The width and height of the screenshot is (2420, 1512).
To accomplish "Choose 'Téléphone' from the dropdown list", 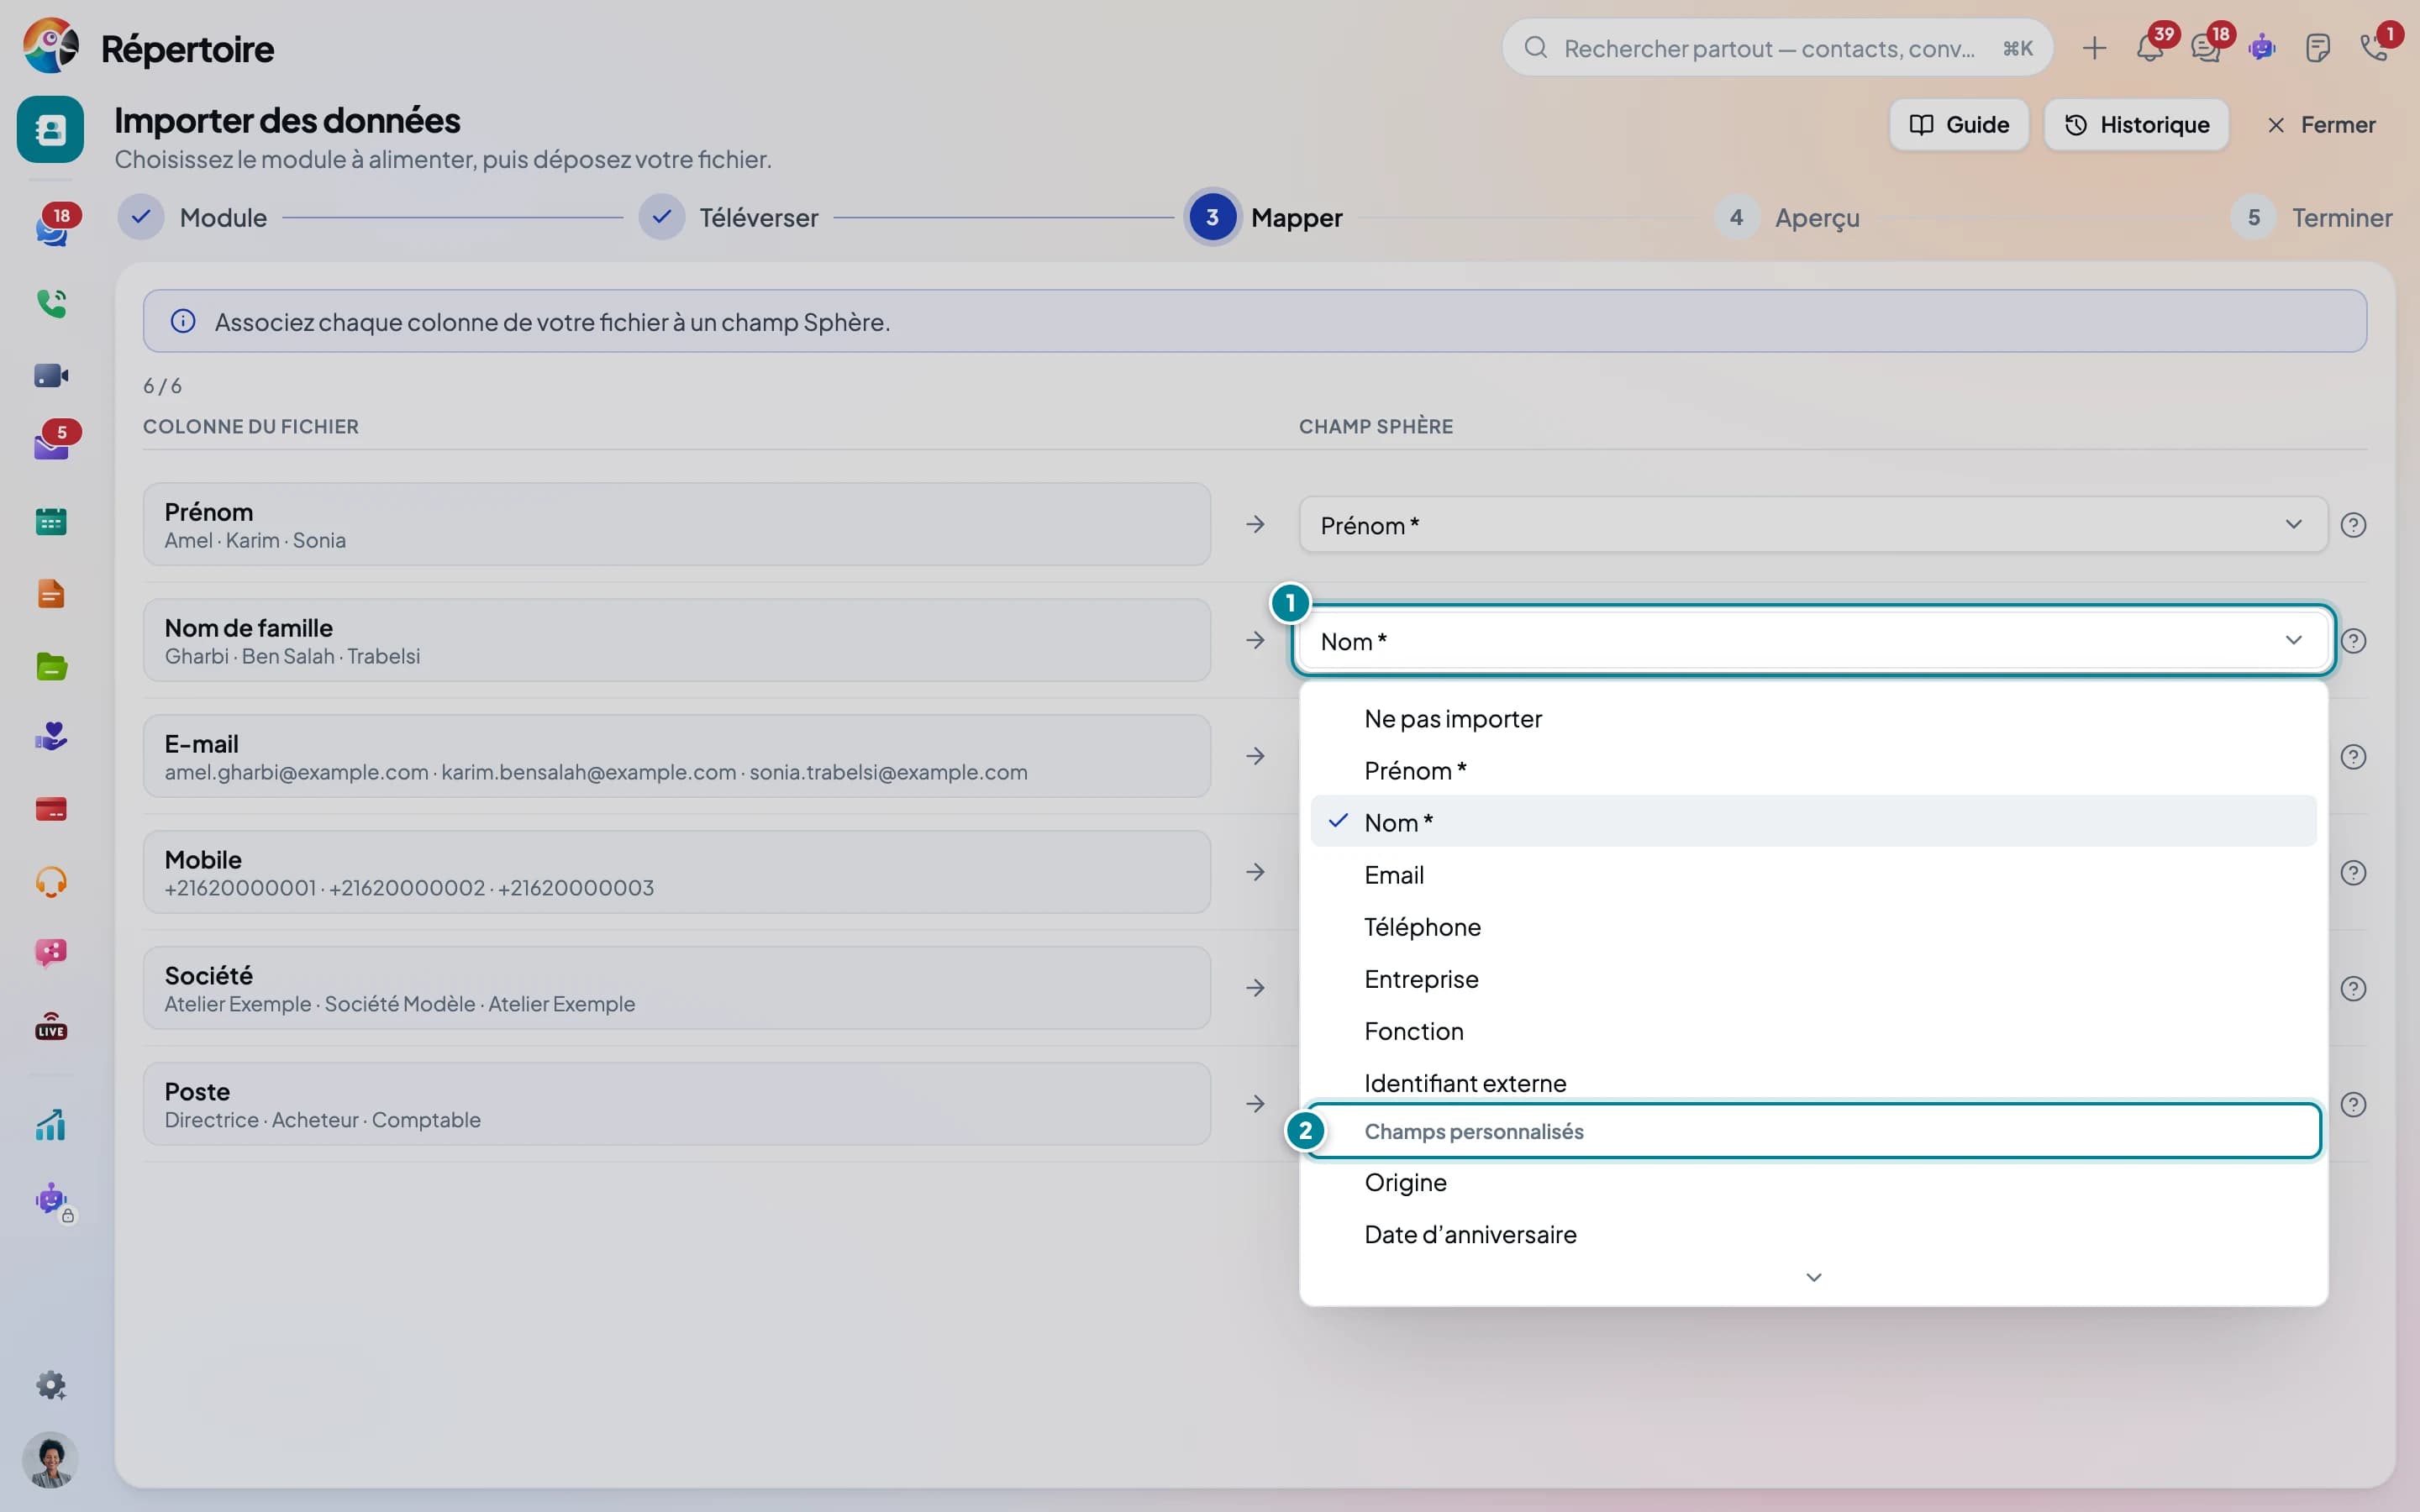I will pyautogui.click(x=1813, y=927).
